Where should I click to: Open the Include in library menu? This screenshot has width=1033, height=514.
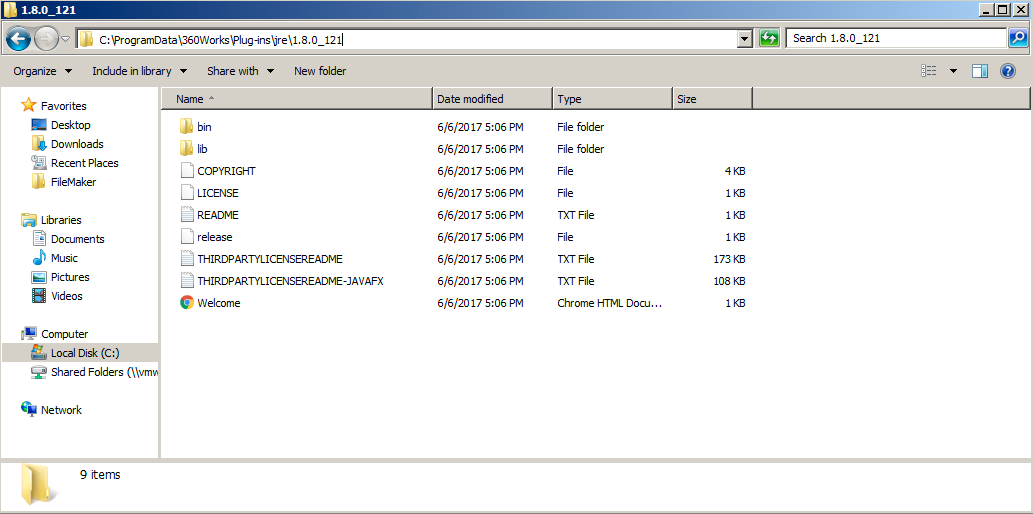140,71
